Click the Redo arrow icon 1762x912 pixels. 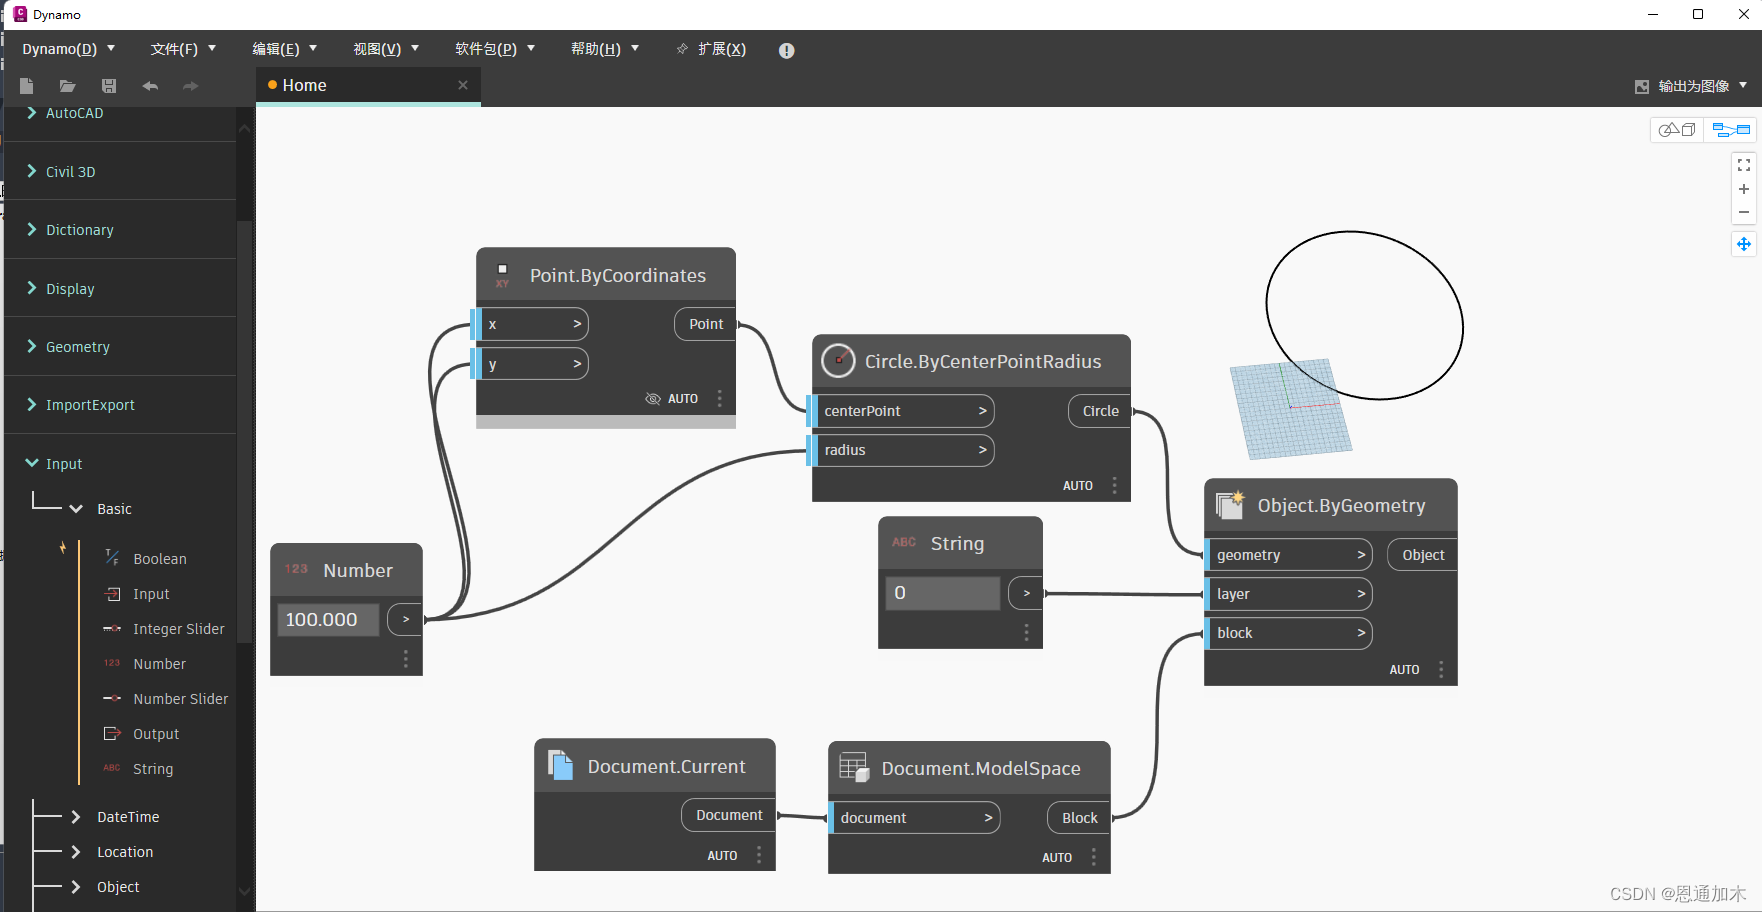coord(191,86)
